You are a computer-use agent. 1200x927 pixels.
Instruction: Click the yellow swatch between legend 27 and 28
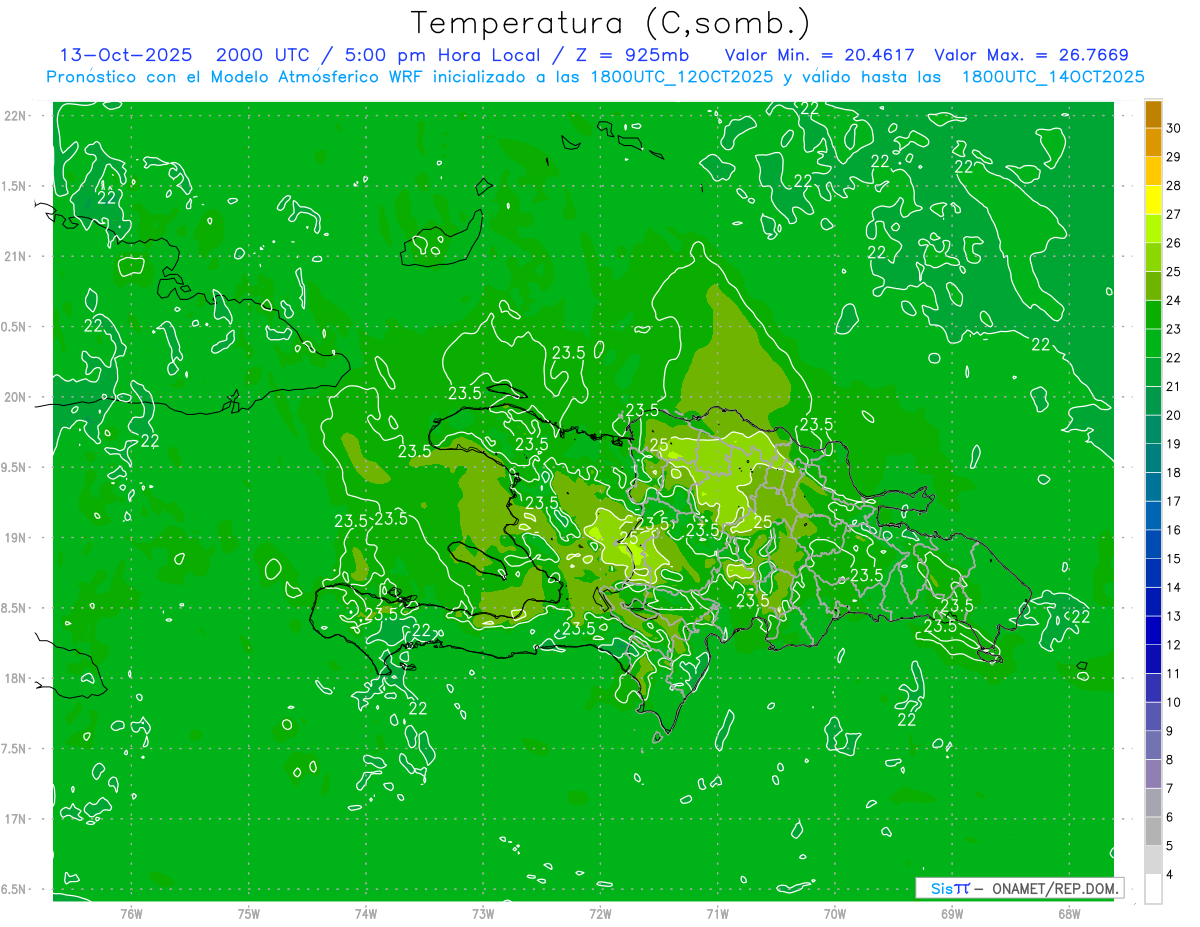coord(1153,200)
